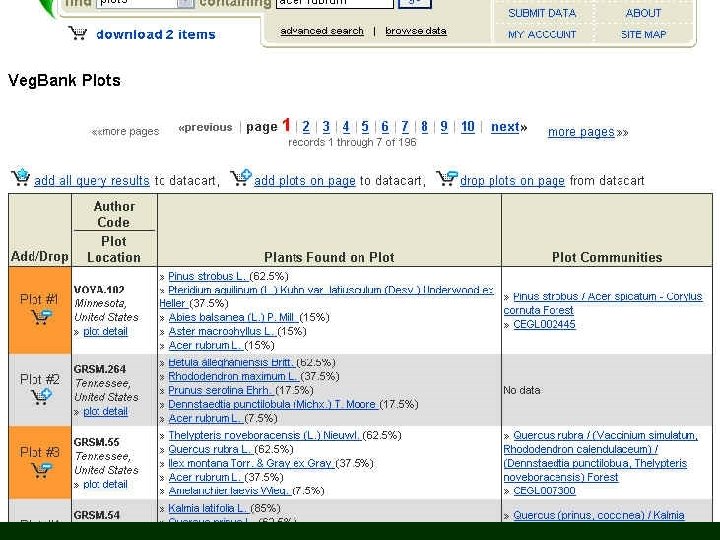Open plot detail for GRSM.55

pyautogui.click(x=105, y=484)
